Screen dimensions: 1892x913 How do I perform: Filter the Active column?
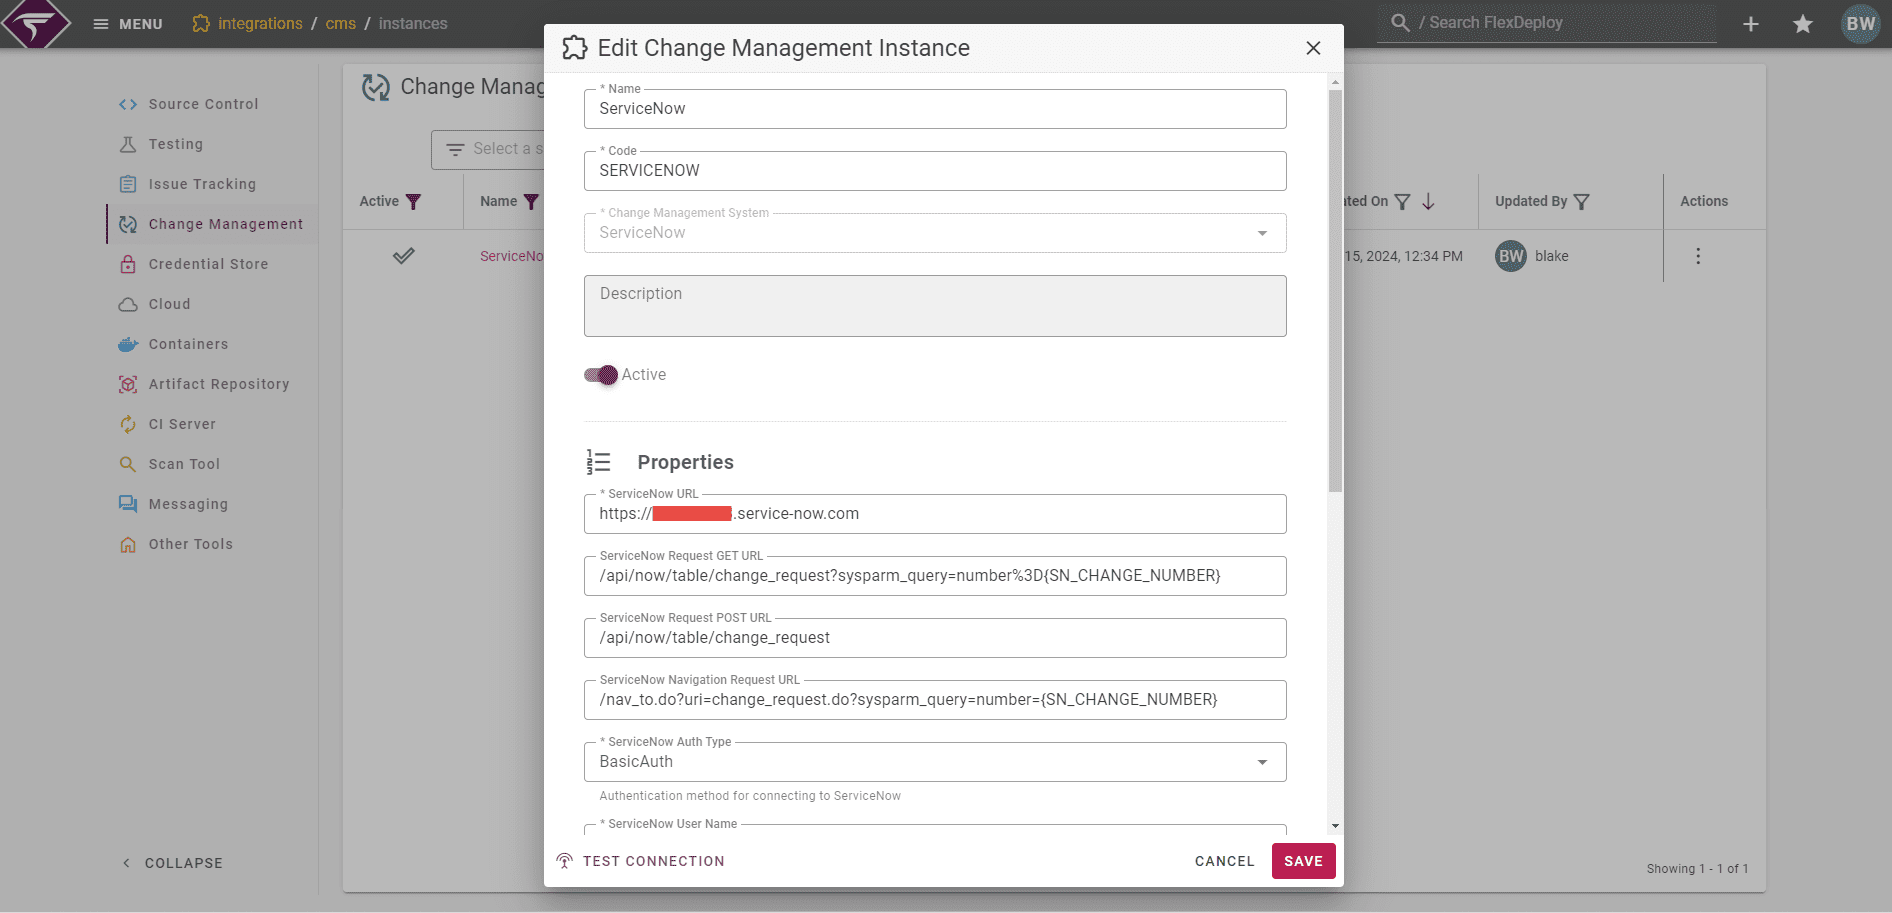[413, 201]
